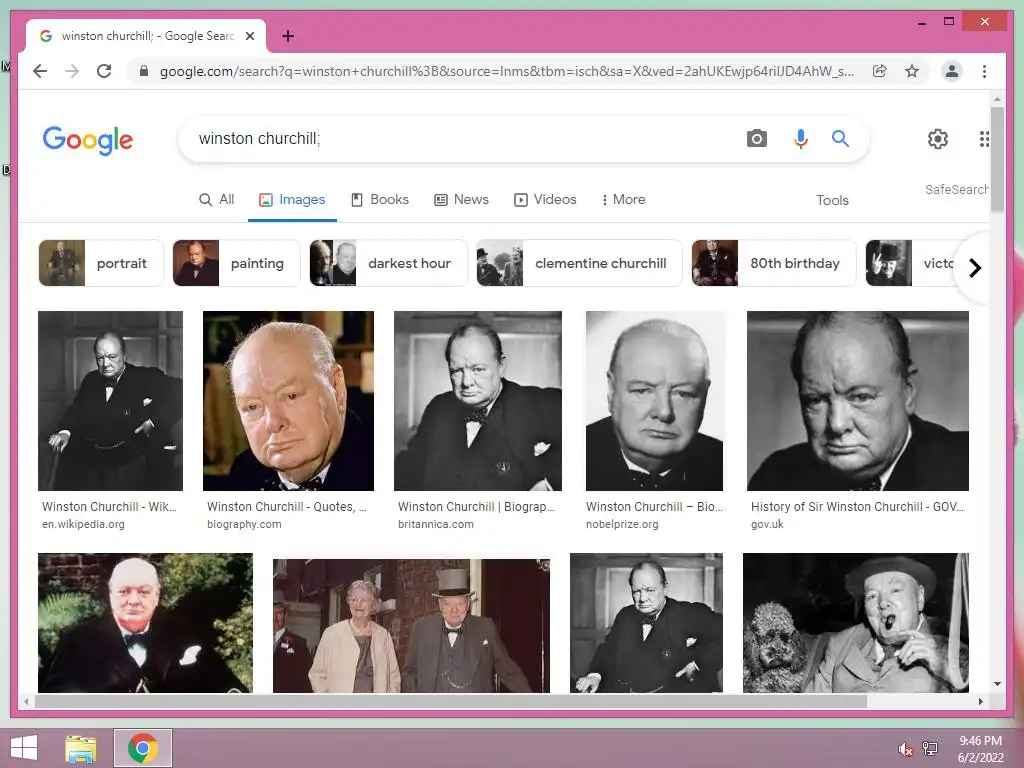The width and height of the screenshot is (1024, 768).
Task: Click the Windows Start button
Action: (x=24, y=748)
